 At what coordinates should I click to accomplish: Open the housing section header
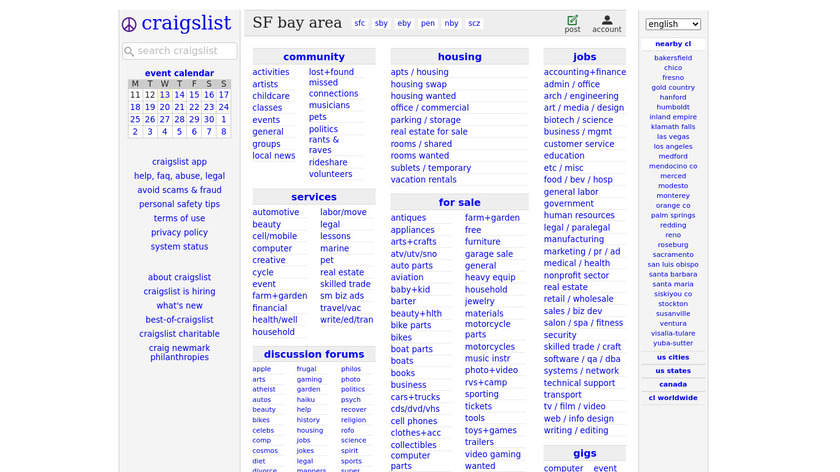click(x=459, y=57)
